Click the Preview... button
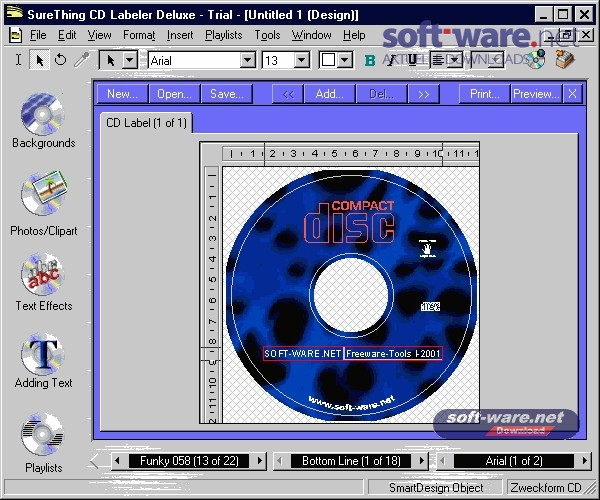This screenshot has height=500, width=600. coord(536,94)
